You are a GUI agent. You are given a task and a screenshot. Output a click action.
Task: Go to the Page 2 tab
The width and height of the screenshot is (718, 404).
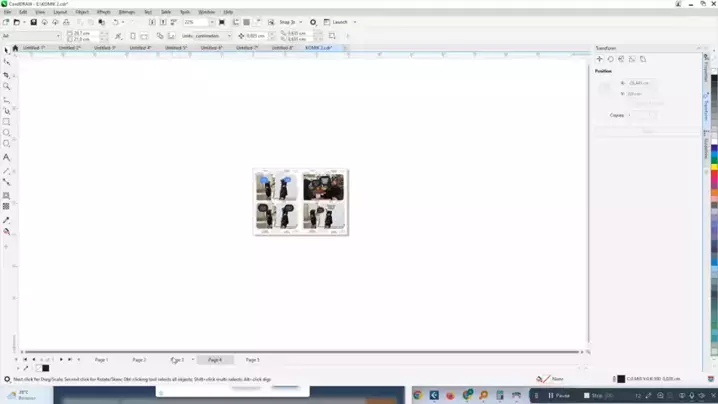click(139, 359)
